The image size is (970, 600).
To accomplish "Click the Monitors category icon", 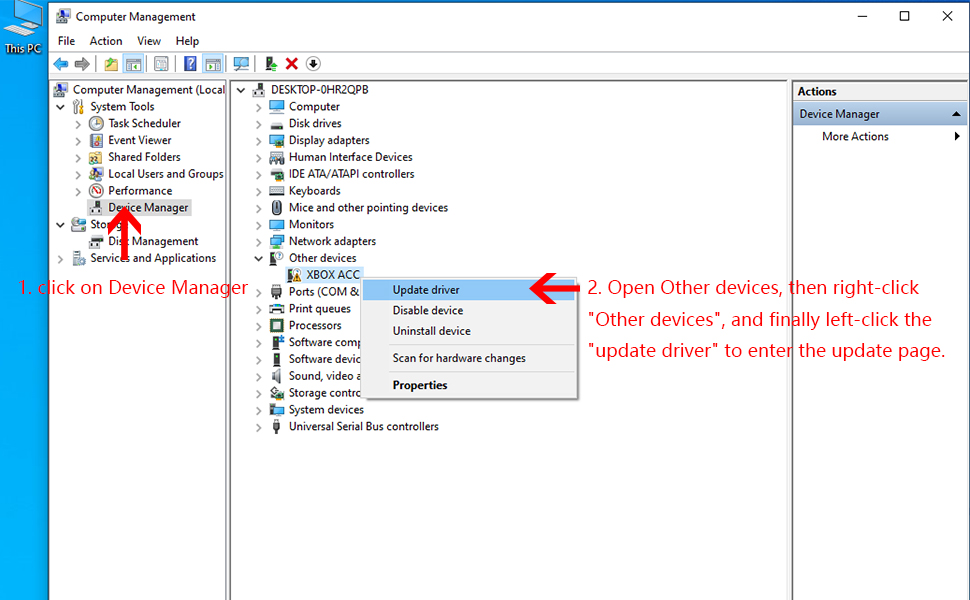I will click(277, 225).
